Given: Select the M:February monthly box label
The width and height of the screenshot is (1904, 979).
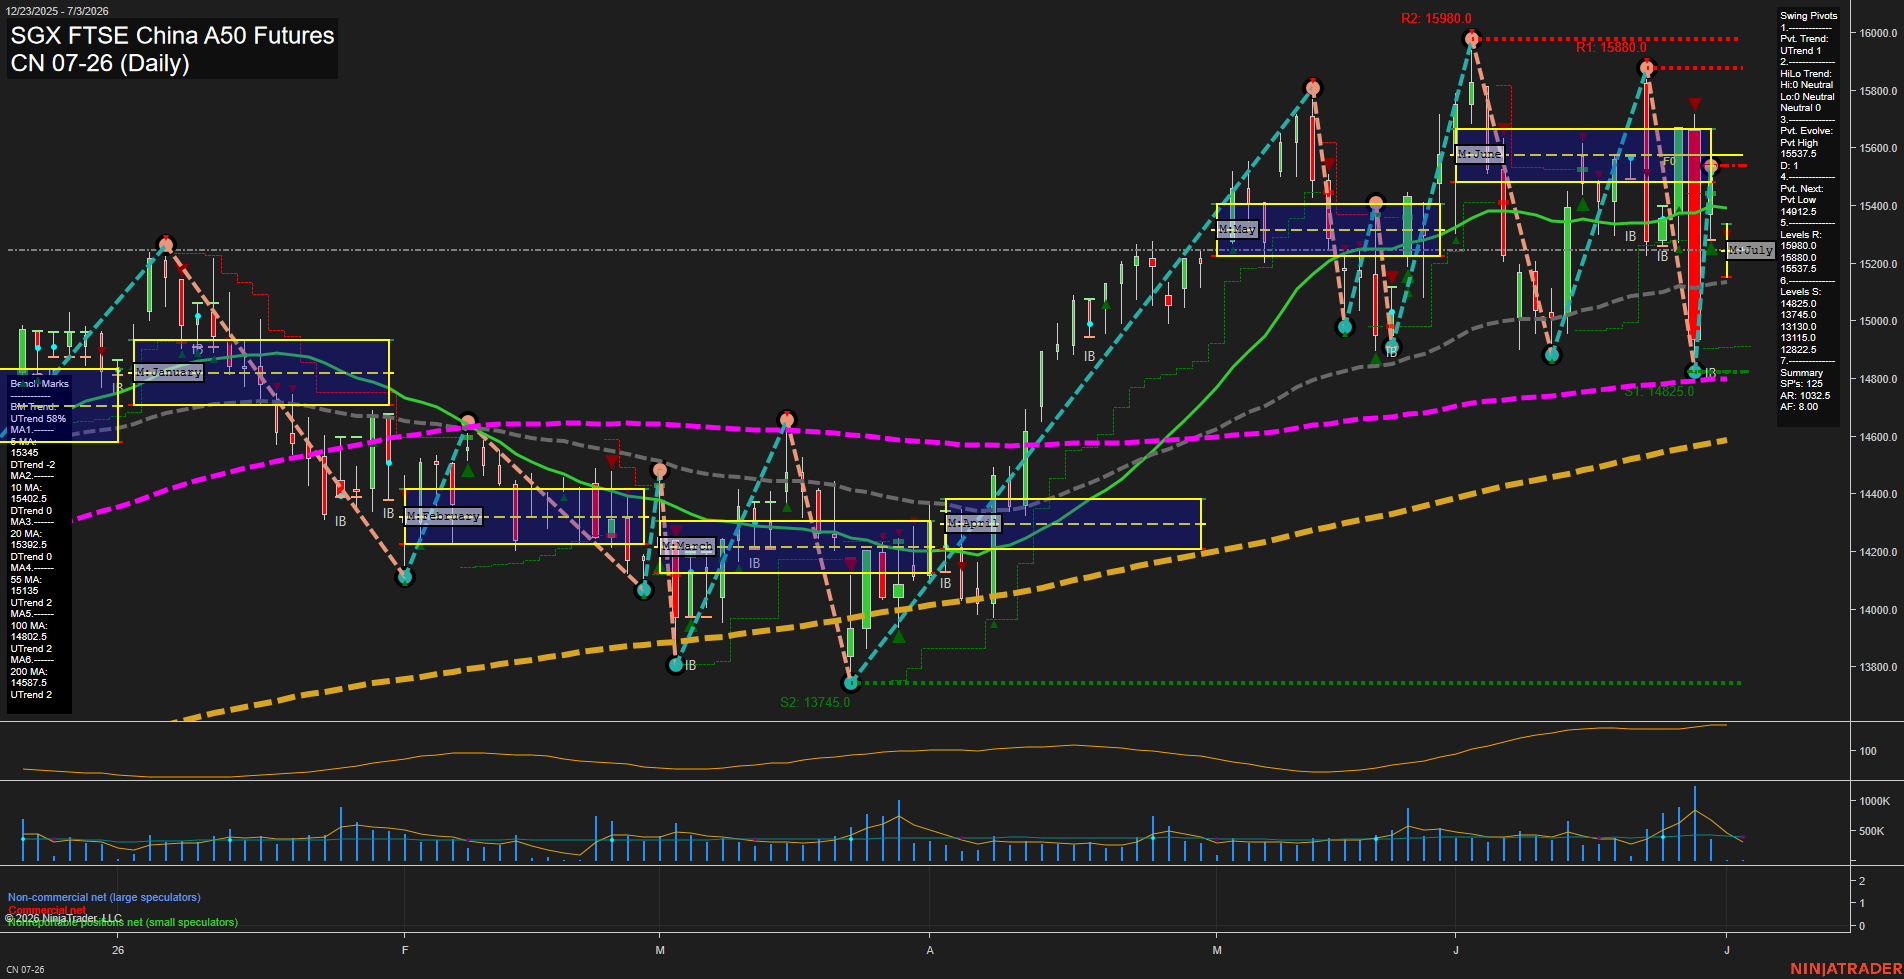Looking at the screenshot, I should click(x=443, y=516).
